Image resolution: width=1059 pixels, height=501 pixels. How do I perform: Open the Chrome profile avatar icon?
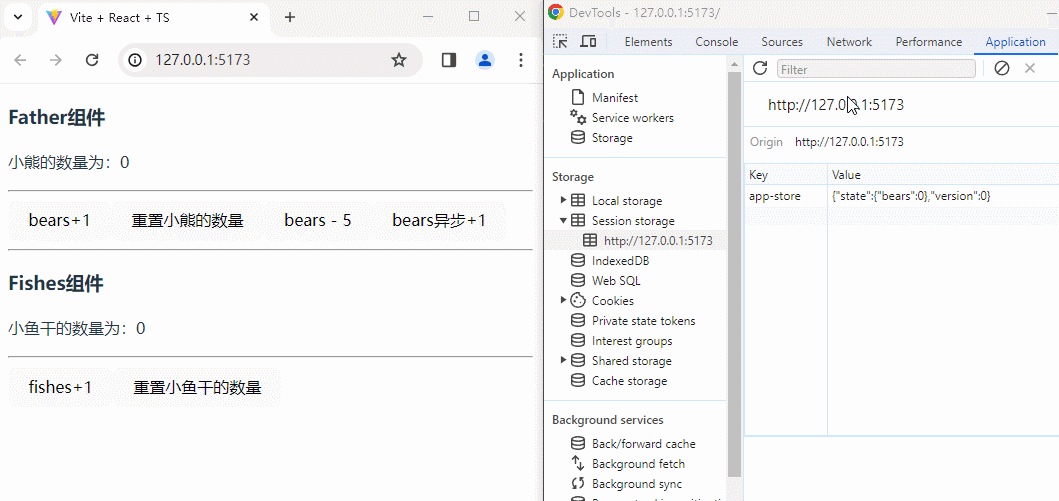[x=485, y=60]
